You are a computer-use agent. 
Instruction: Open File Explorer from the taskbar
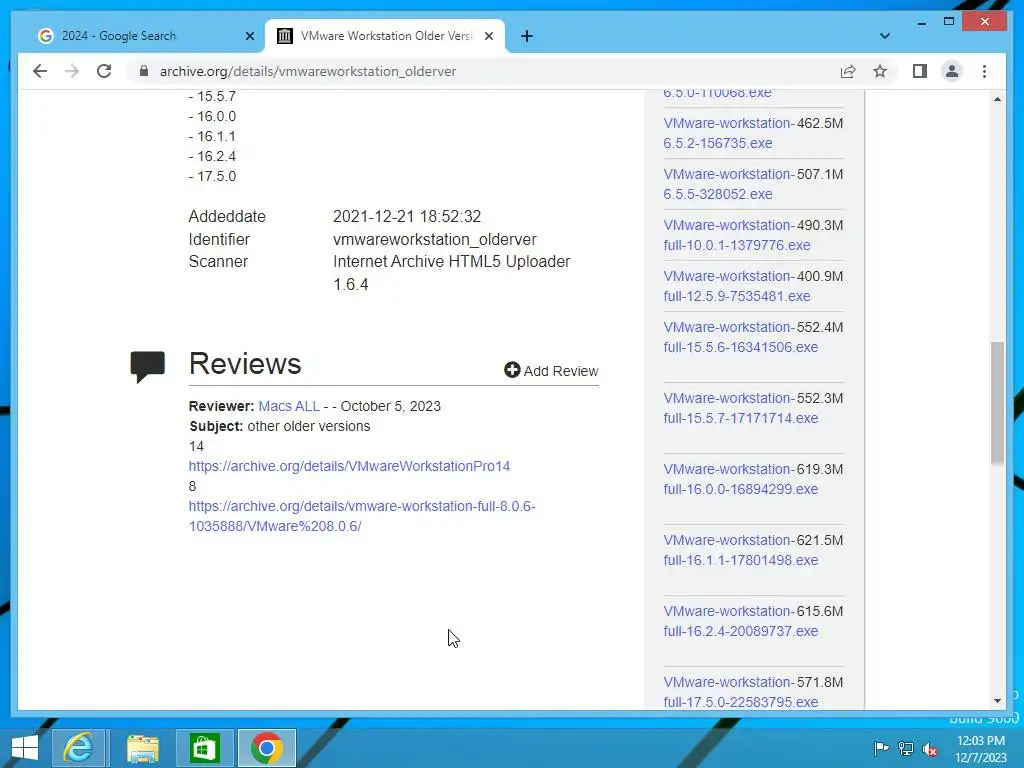pyautogui.click(x=142, y=748)
